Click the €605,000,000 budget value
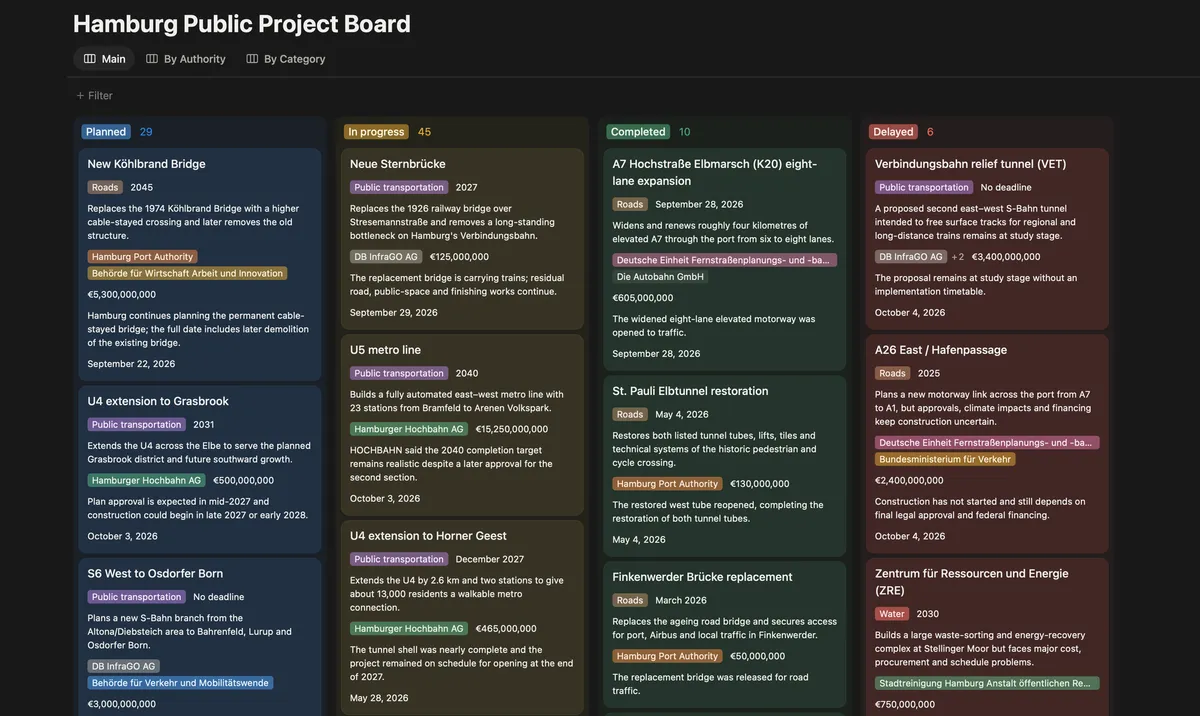 click(643, 298)
